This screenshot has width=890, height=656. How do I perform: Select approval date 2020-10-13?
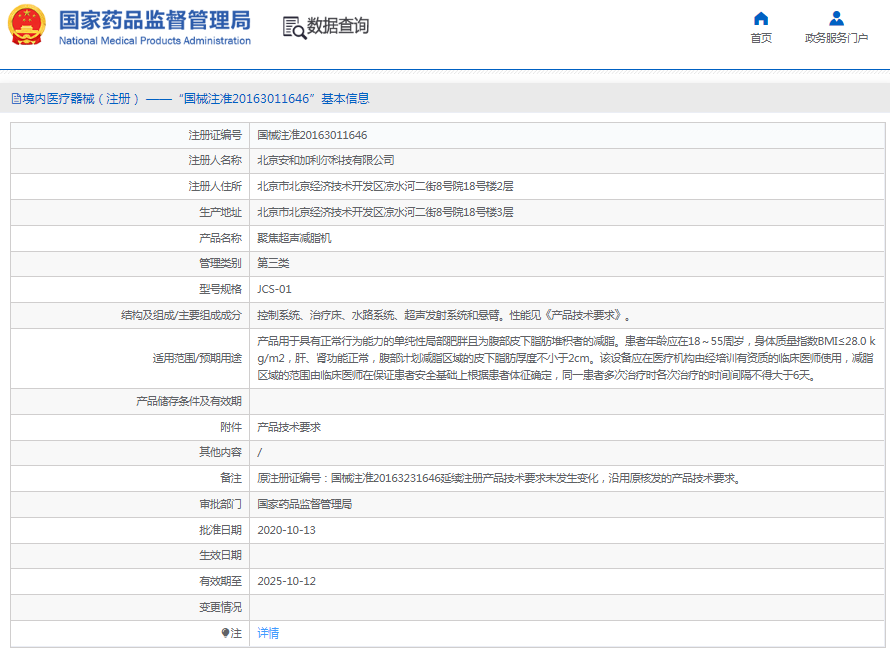[x=287, y=530]
